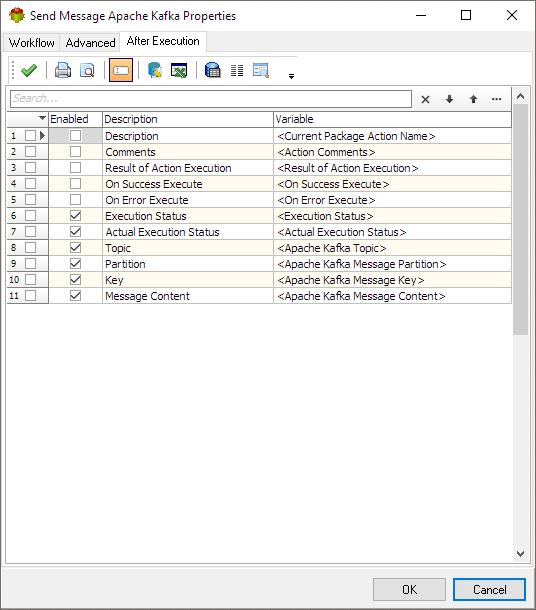Screen dimensions: 536x610
Task: Switch to the Workflow tab
Action: coord(32,43)
